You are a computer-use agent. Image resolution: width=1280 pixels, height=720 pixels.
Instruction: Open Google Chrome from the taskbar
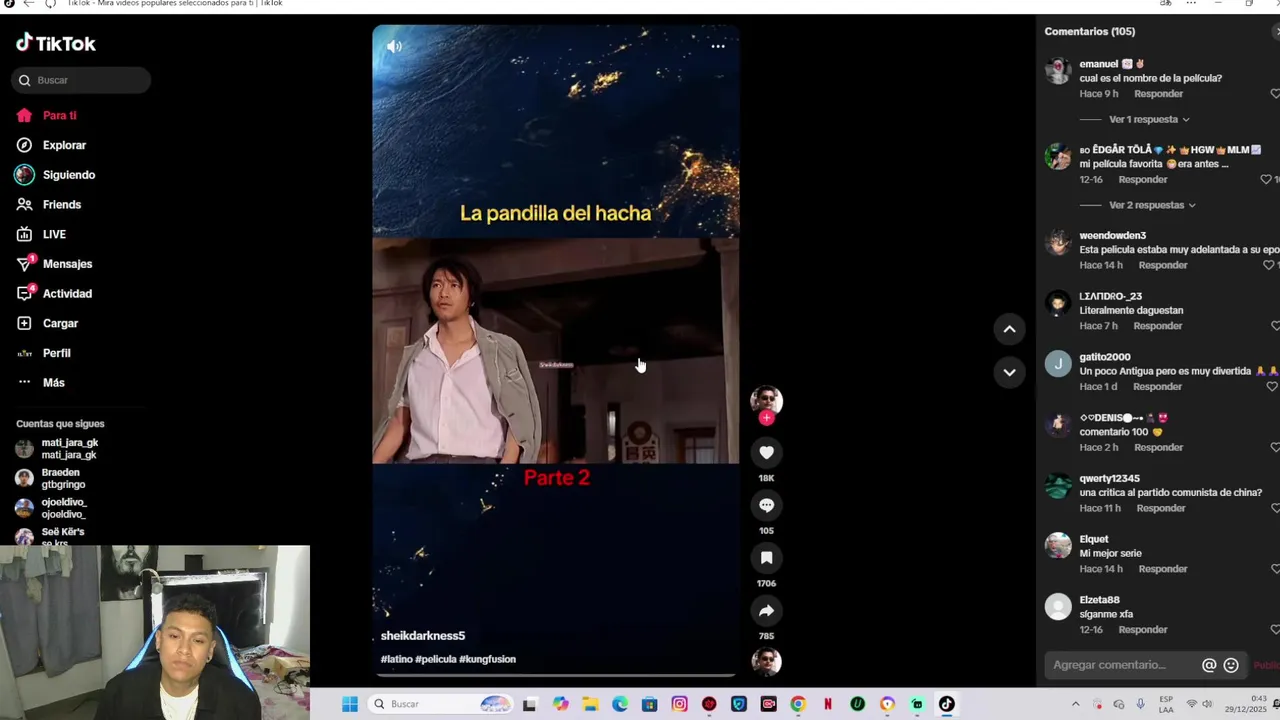tap(797, 704)
